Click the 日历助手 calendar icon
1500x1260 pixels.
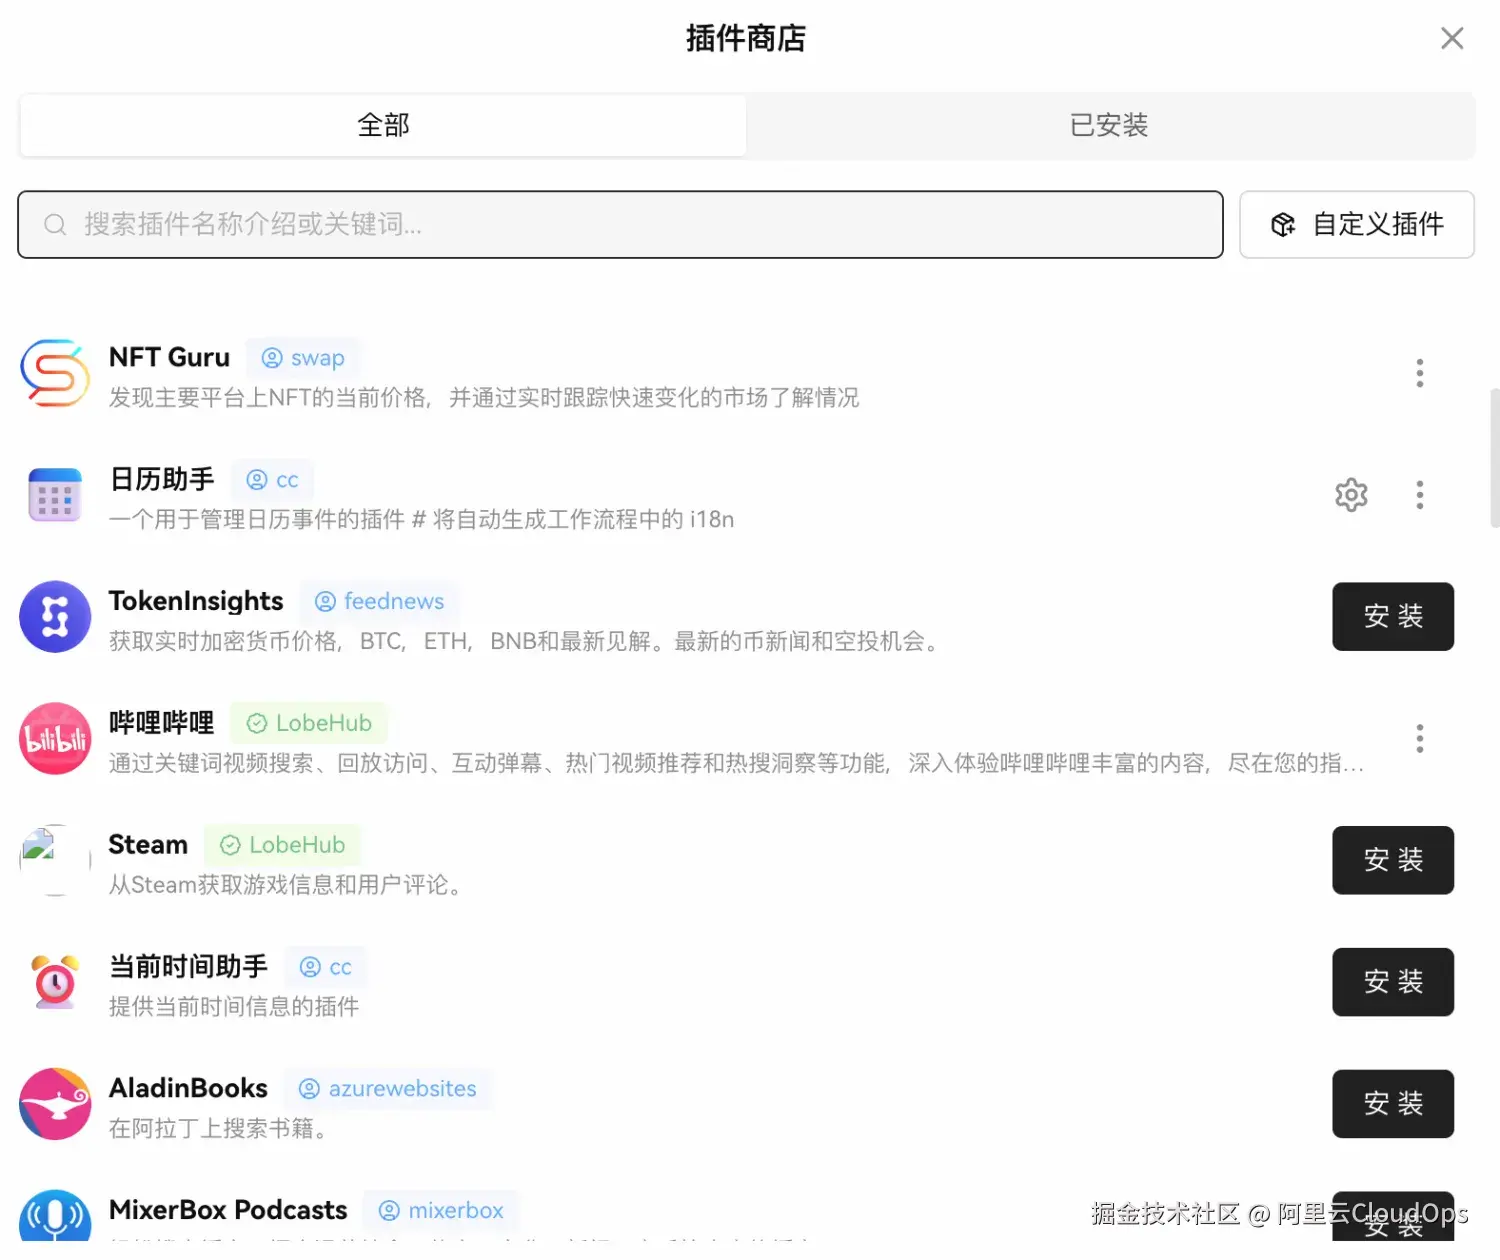[55, 495]
